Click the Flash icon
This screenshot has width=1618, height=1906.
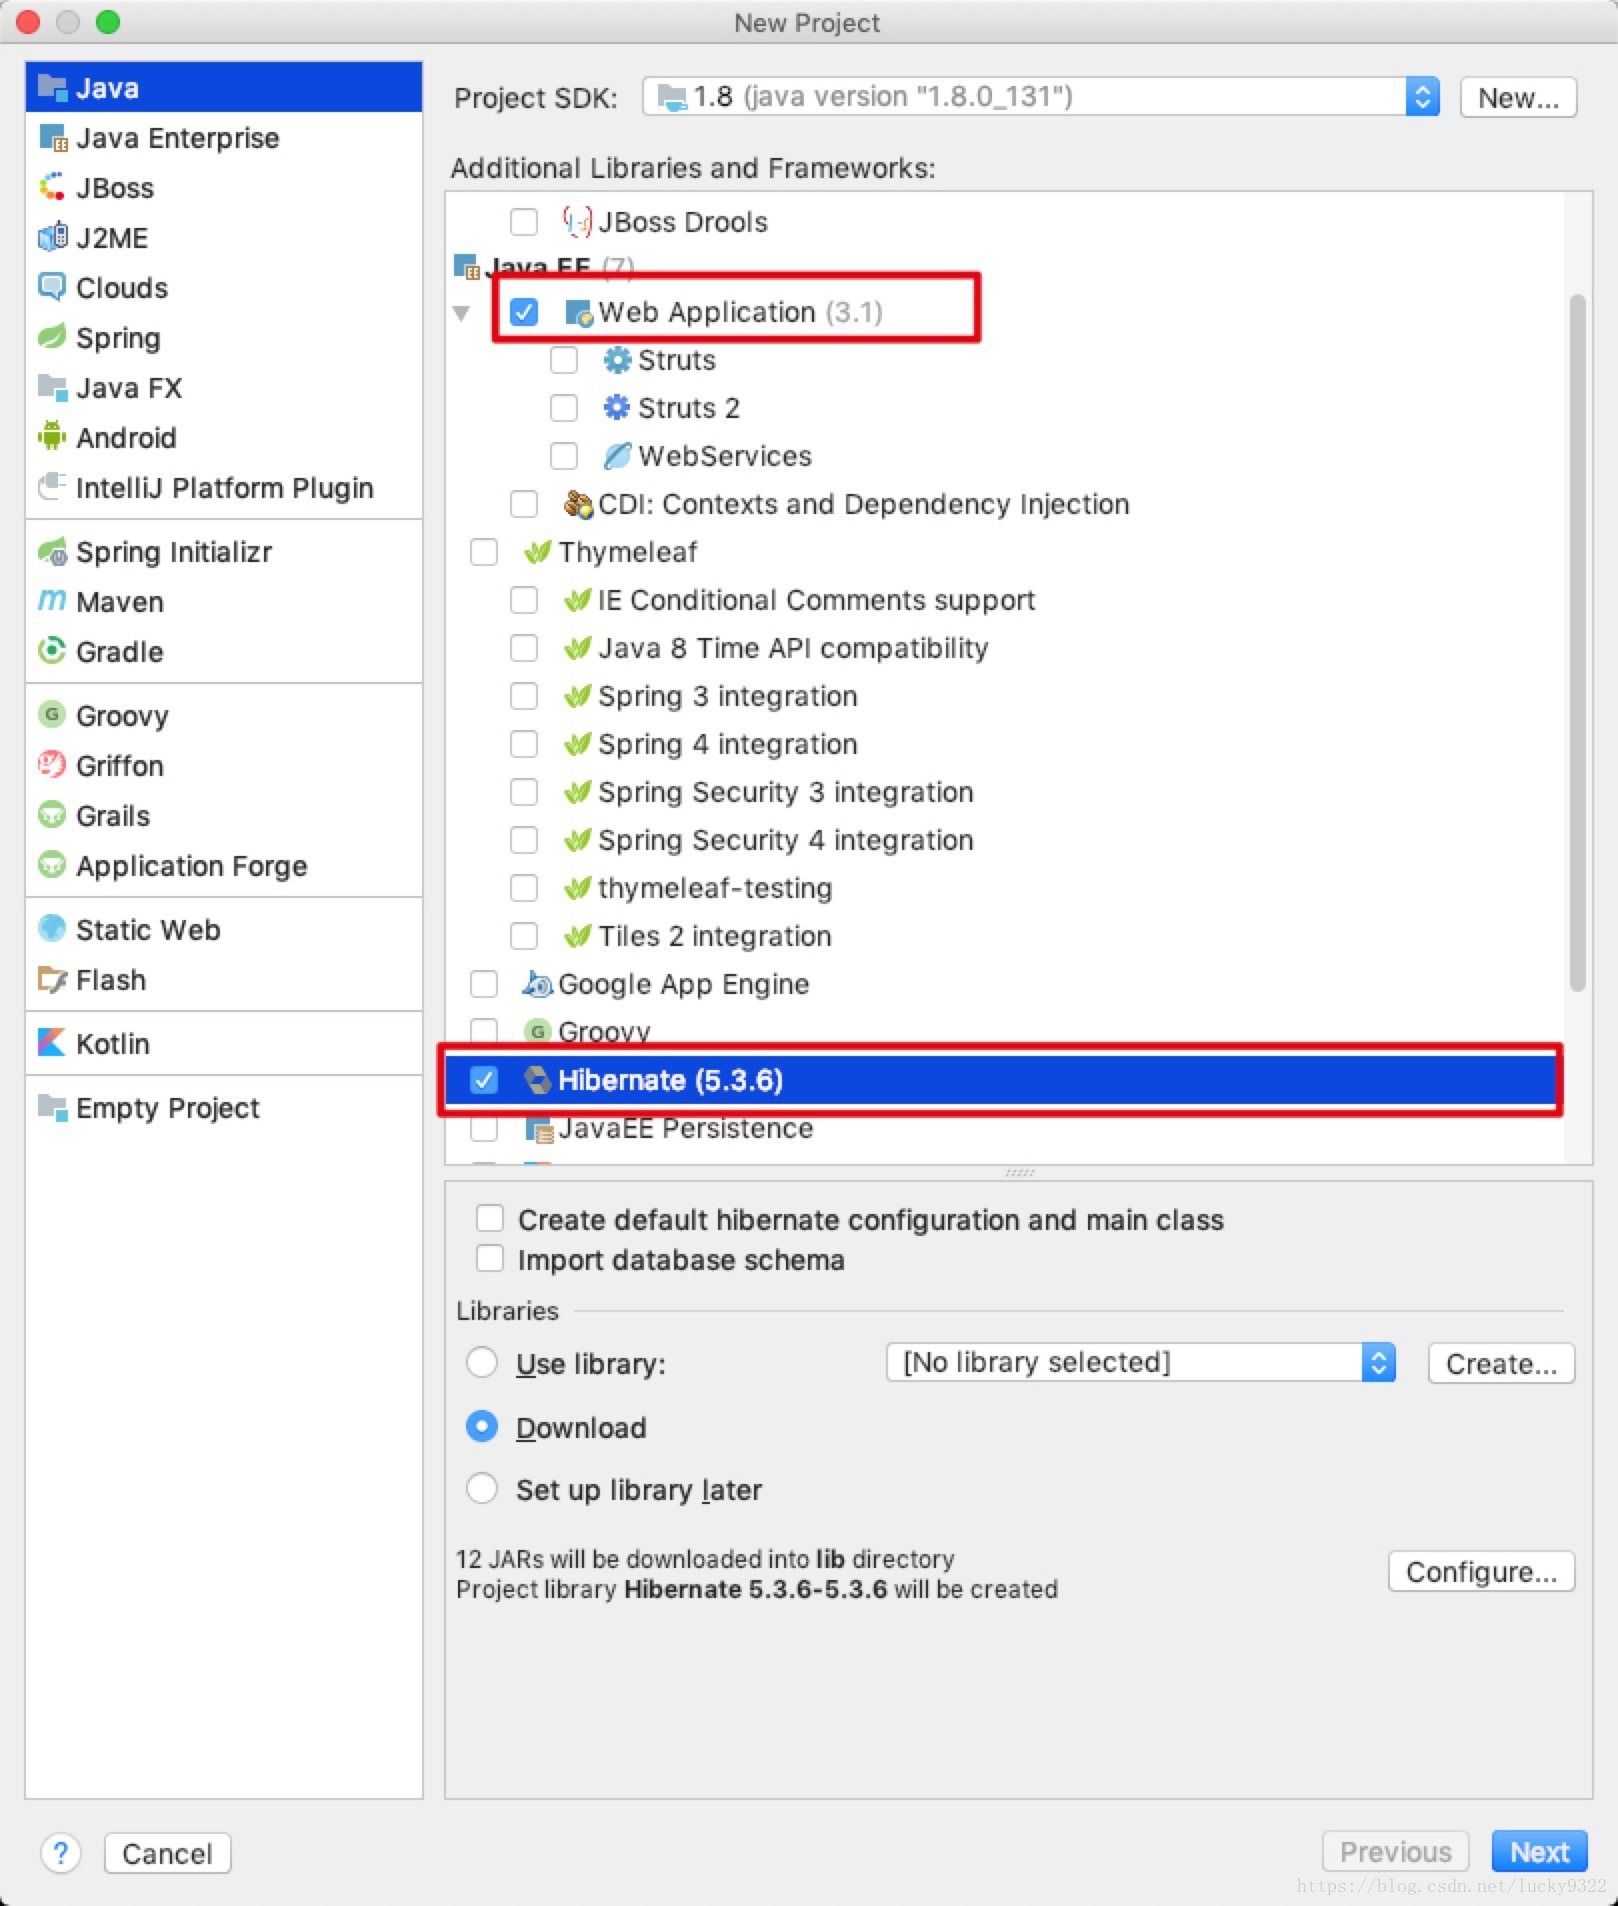[52, 980]
